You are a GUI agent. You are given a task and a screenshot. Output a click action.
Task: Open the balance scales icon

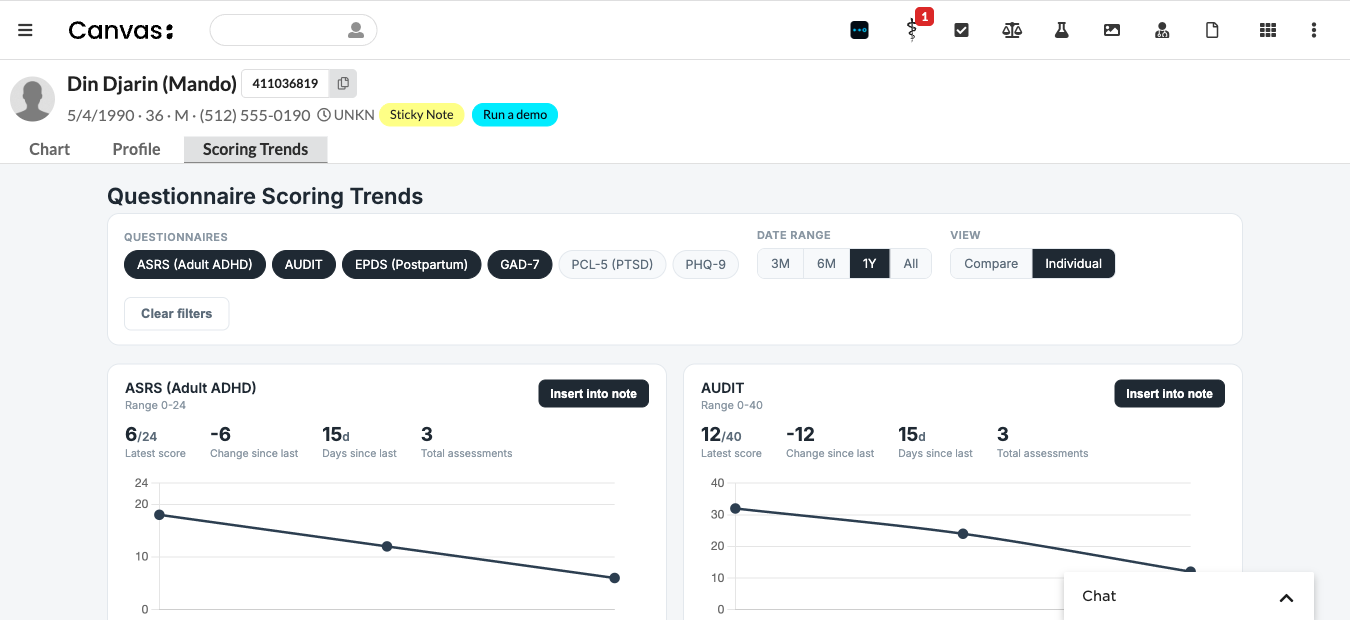tap(1012, 30)
